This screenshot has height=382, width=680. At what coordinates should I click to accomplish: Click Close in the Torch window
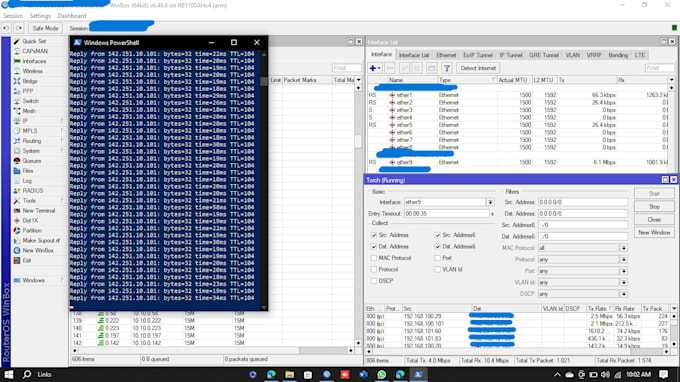click(x=654, y=220)
